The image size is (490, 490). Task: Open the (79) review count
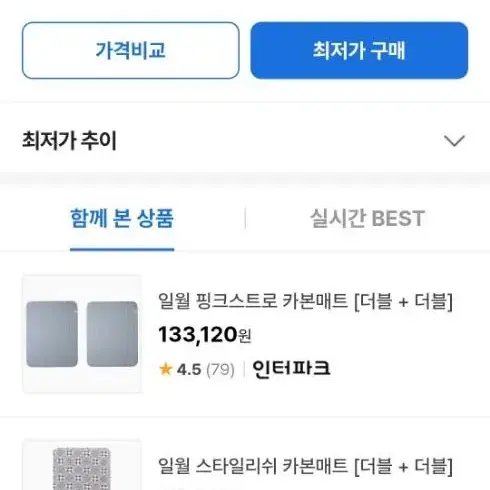tap(220, 370)
